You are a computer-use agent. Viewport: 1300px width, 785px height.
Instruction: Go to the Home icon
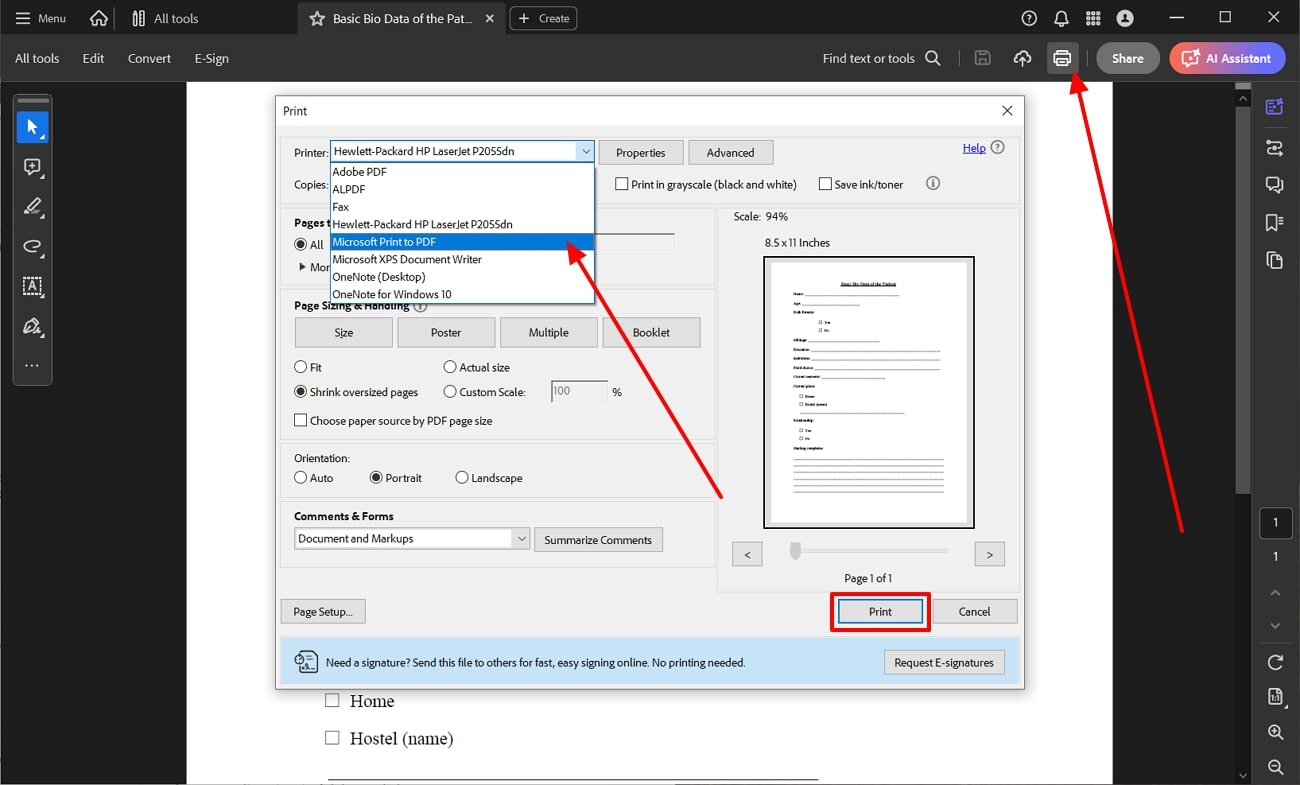tap(99, 18)
